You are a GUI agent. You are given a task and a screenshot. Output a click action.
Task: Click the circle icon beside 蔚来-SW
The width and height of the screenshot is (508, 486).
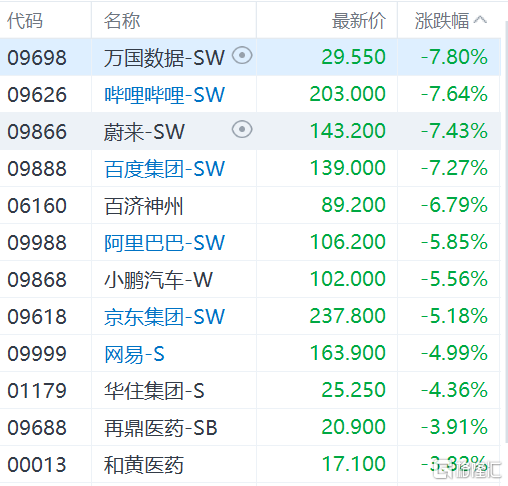click(242, 129)
